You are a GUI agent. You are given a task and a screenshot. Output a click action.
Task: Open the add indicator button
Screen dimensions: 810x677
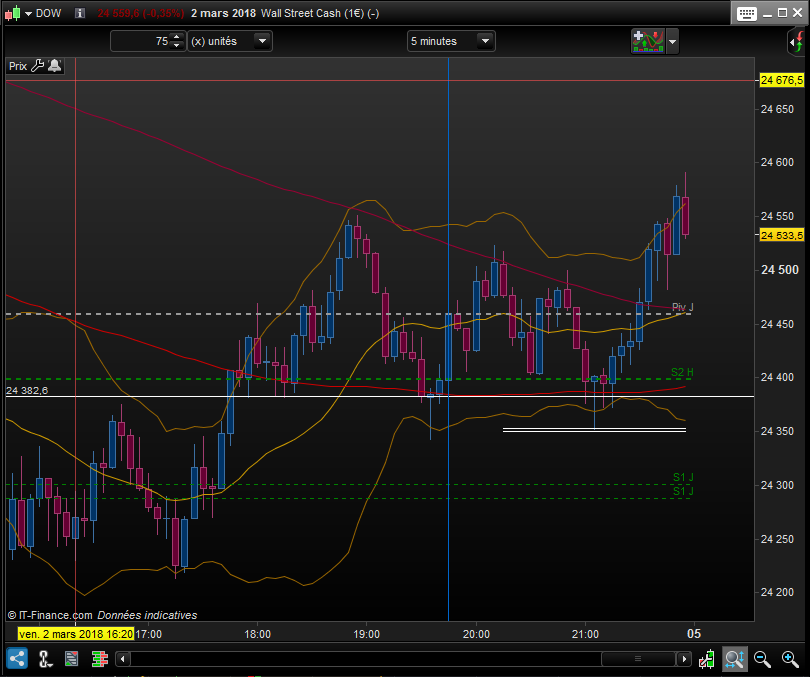[648, 41]
